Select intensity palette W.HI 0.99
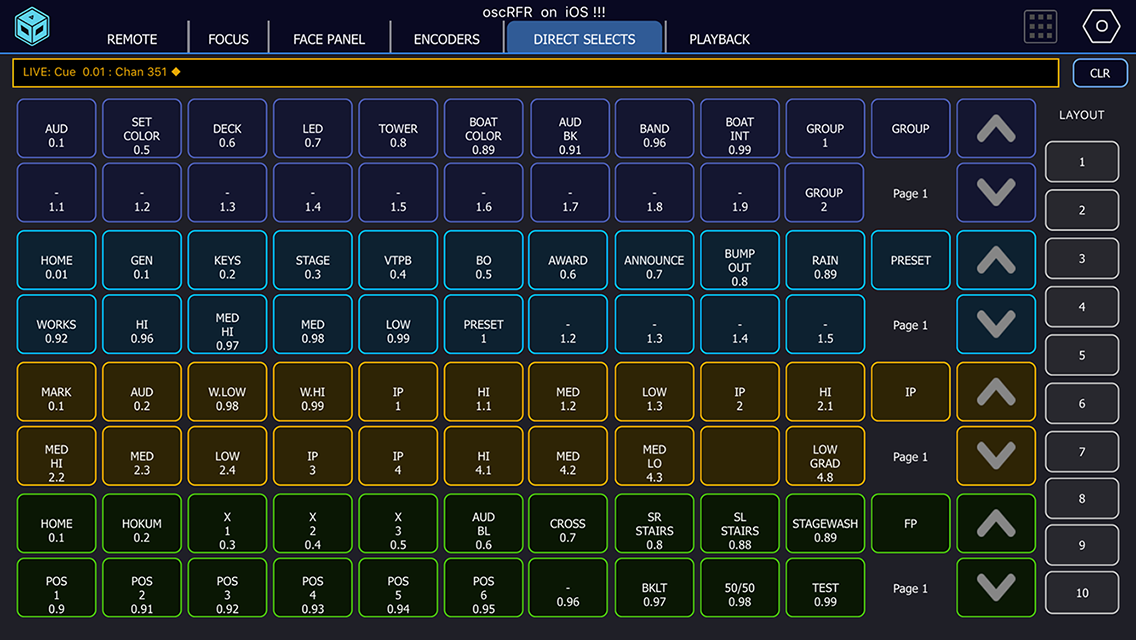Image resolution: width=1136 pixels, height=640 pixels. pyautogui.click(x=312, y=392)
